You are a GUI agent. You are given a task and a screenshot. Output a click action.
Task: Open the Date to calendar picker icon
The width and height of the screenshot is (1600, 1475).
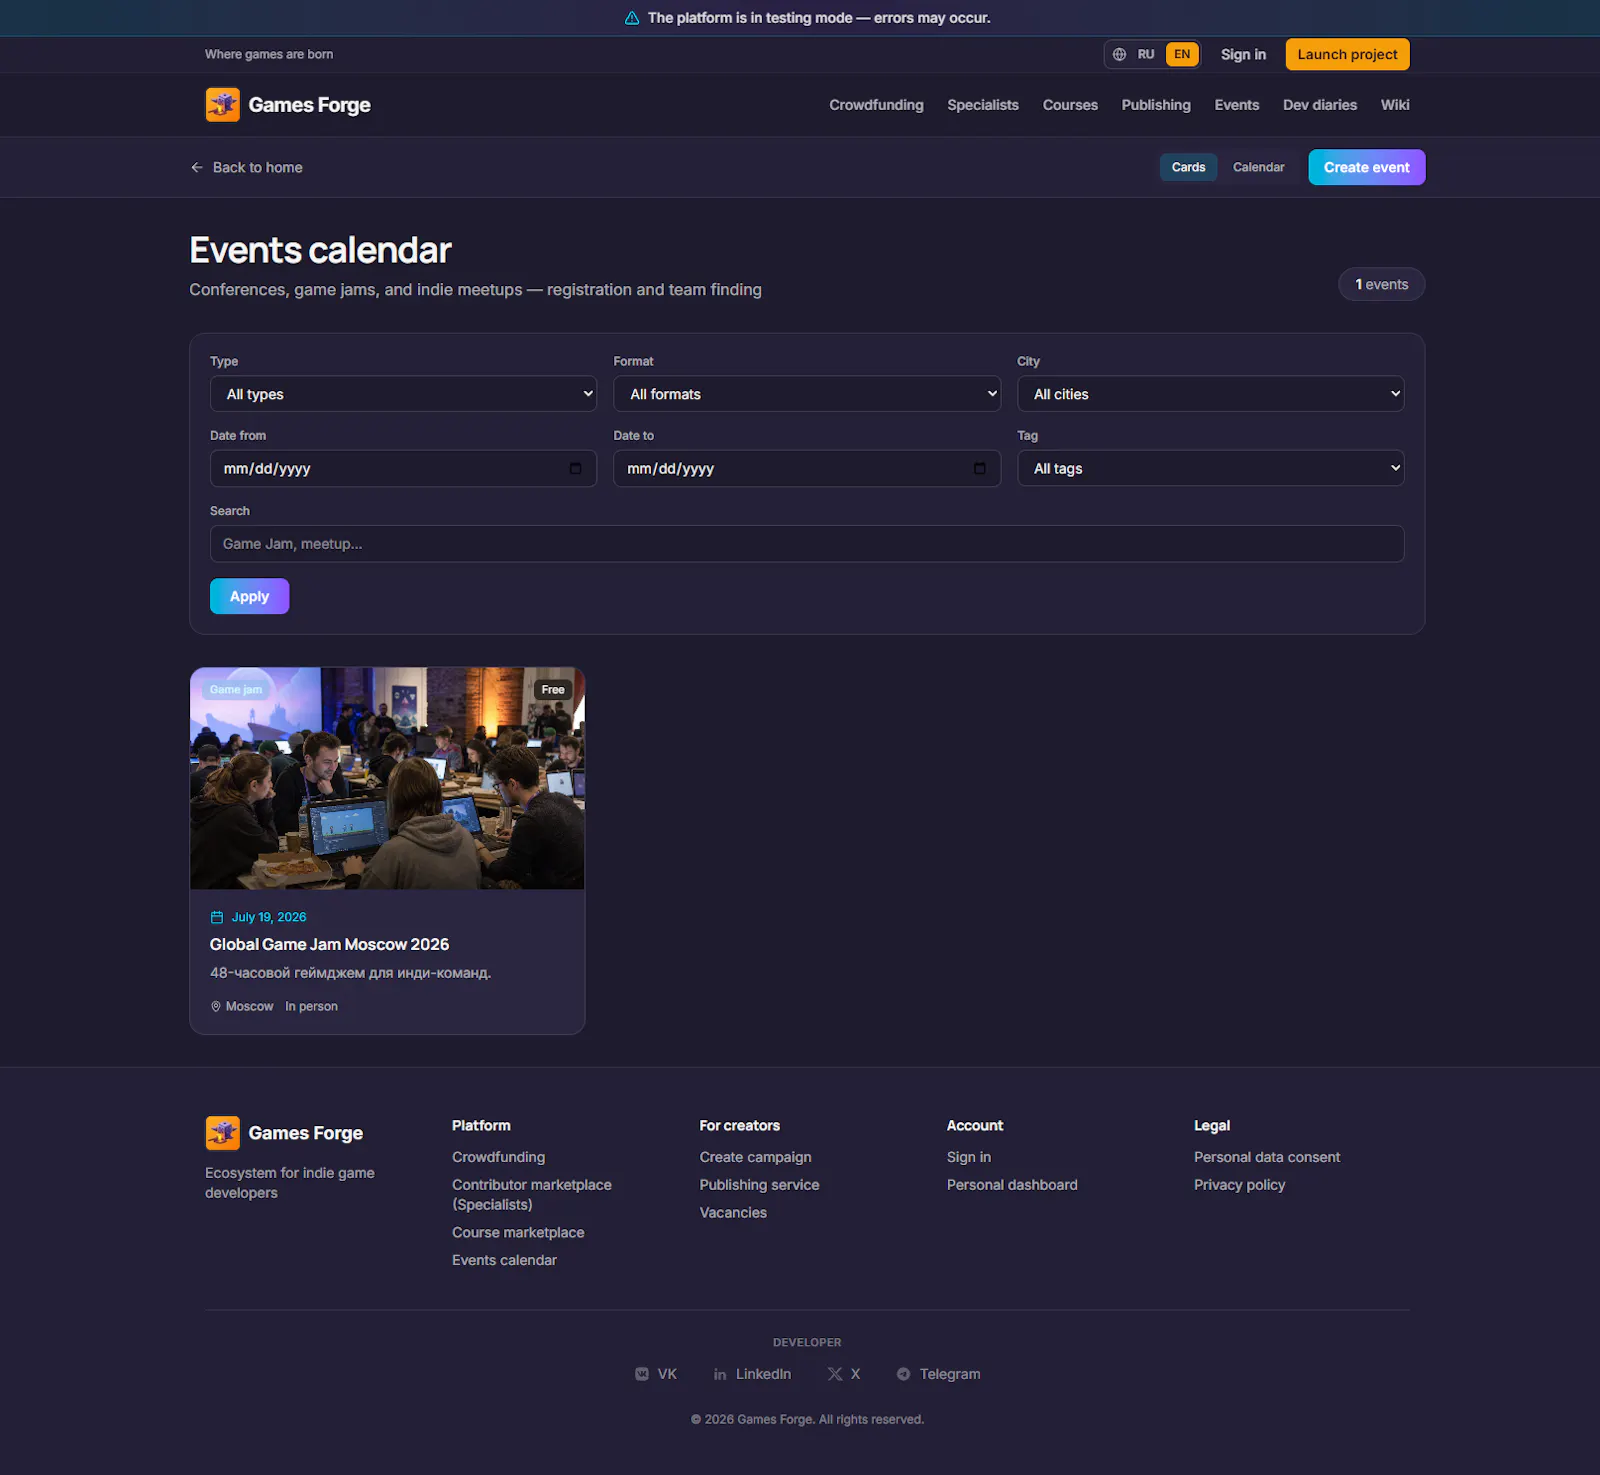coord(980,468)
